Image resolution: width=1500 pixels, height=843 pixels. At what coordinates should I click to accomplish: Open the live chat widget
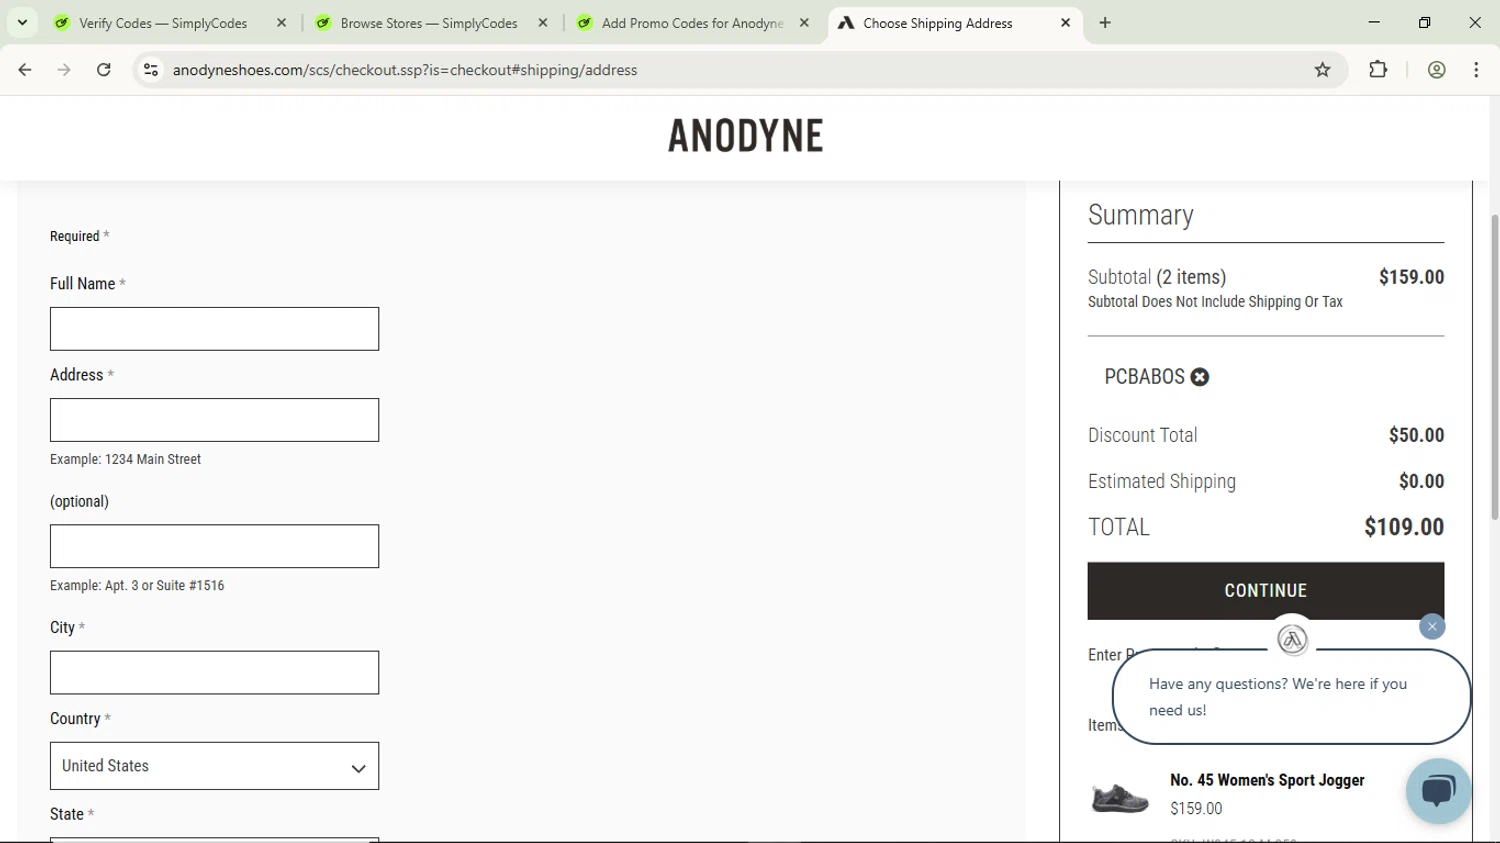pyautogui.click(x=1438, y=791)
